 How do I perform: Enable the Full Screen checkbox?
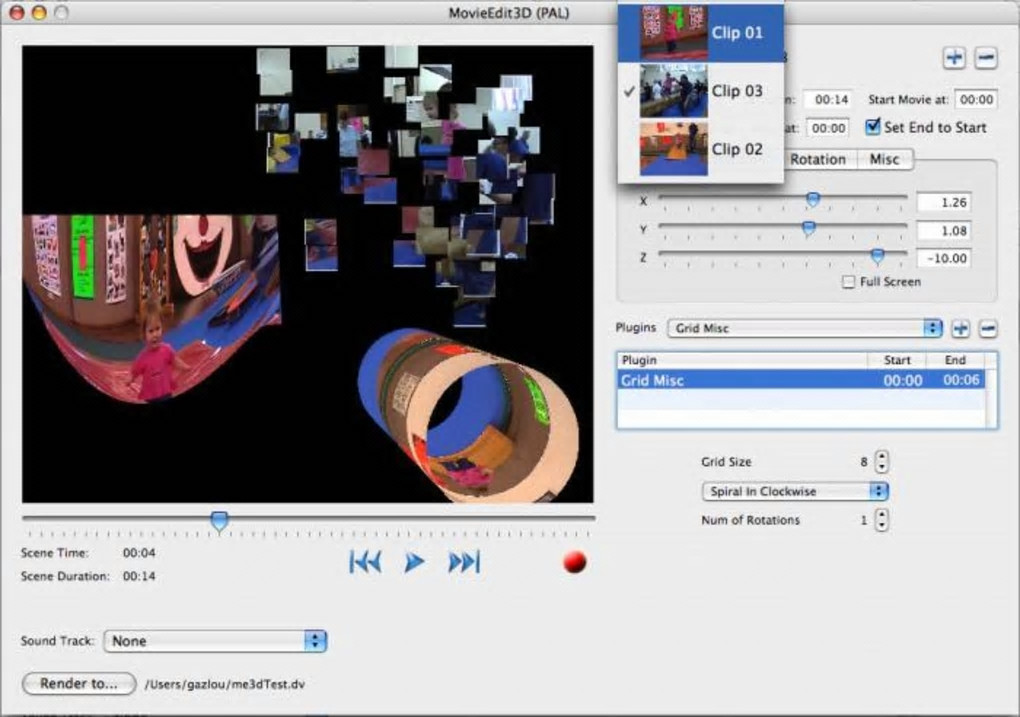(849, 282)
